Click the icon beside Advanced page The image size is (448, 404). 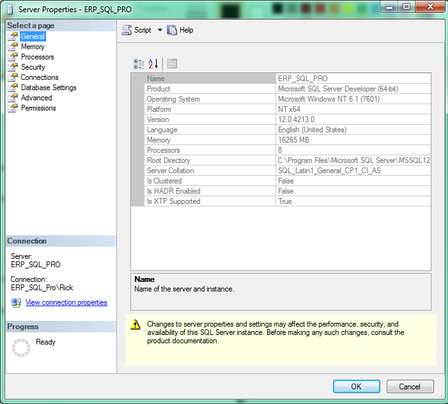[x=13, y=98]
